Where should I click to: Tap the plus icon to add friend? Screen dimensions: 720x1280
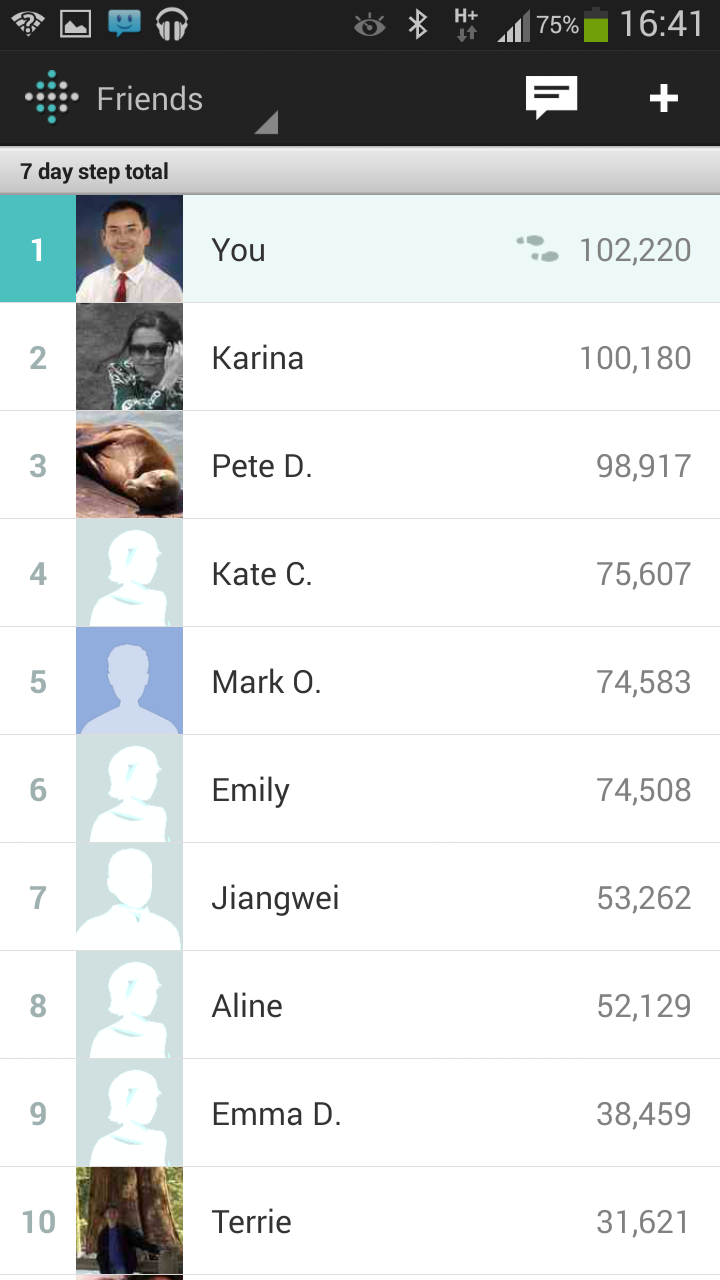[663, 98]
